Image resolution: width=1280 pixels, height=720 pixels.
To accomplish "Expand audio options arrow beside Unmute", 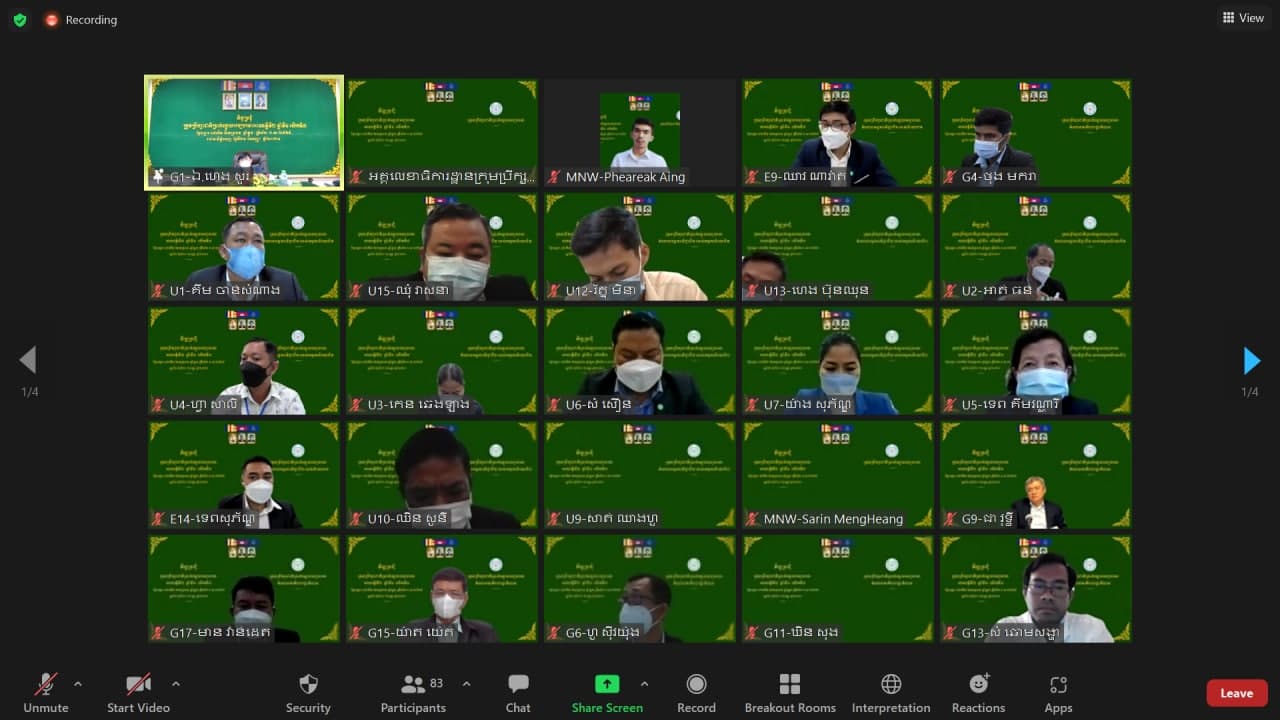I will pyautogui.click(x=78, y=684).
